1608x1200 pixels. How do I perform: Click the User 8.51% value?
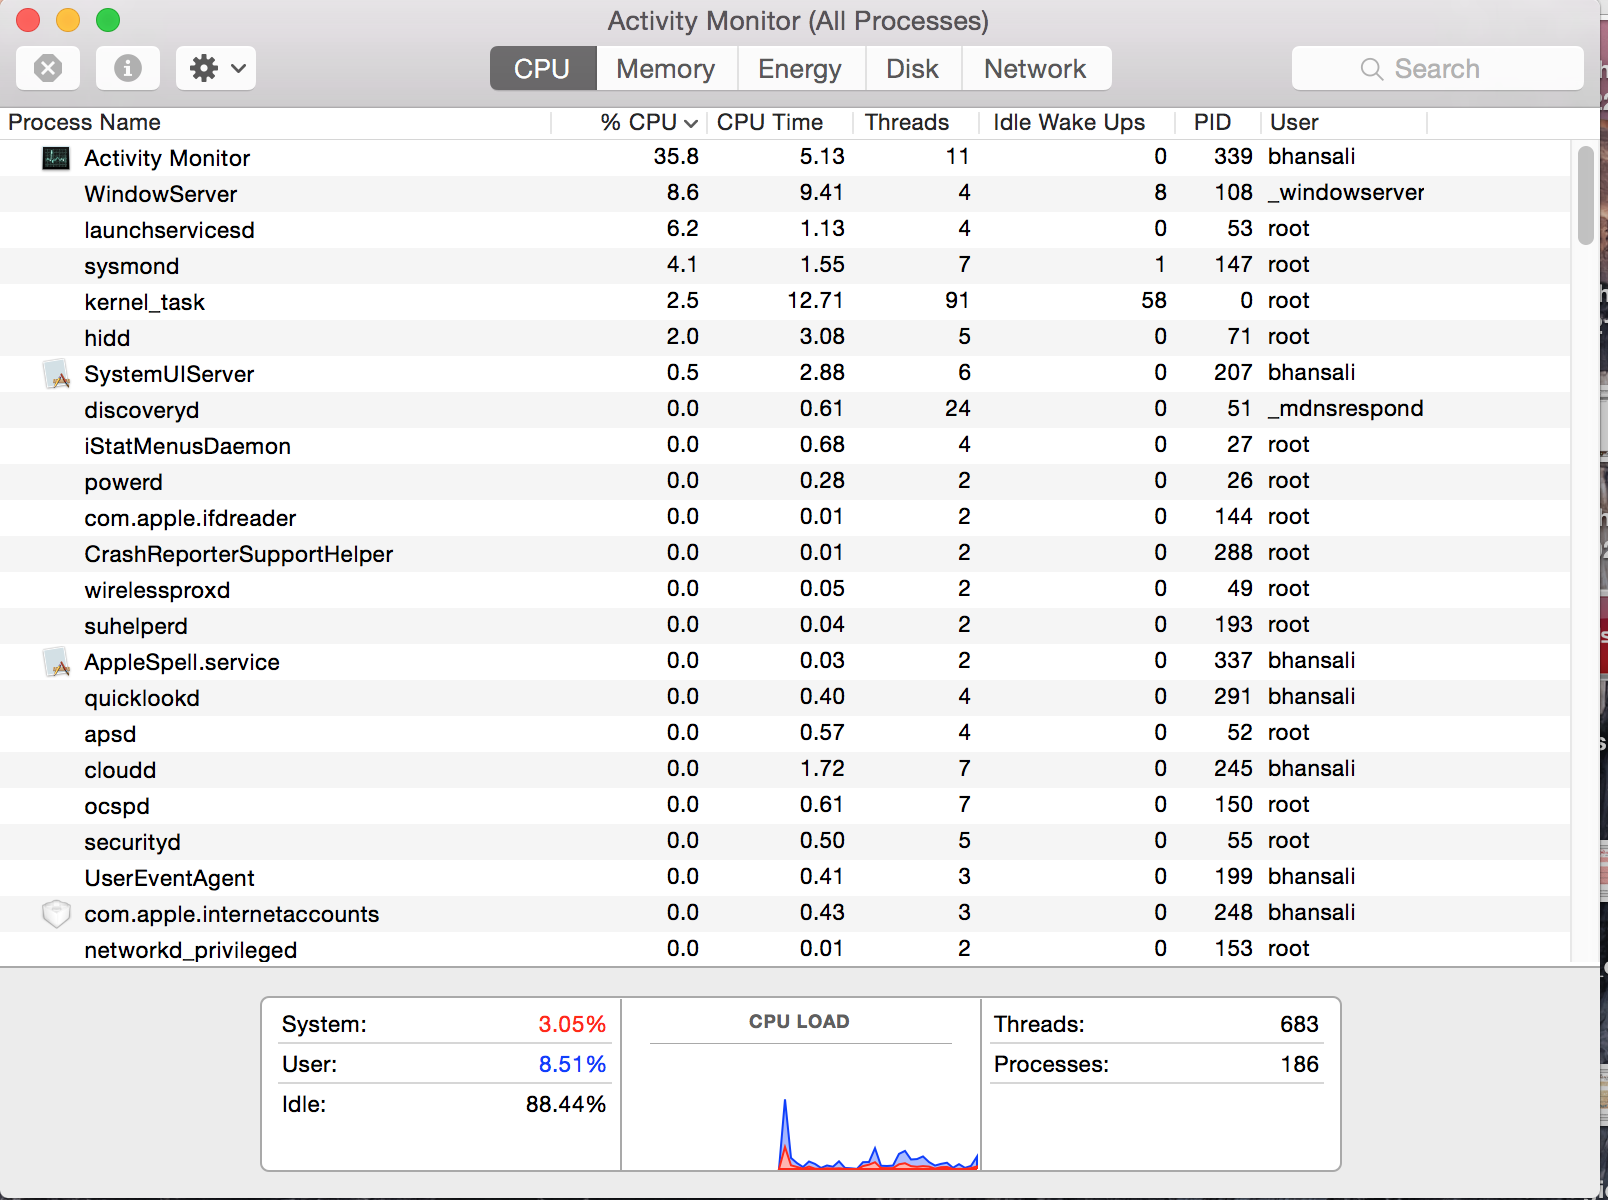coord(572,1064)
